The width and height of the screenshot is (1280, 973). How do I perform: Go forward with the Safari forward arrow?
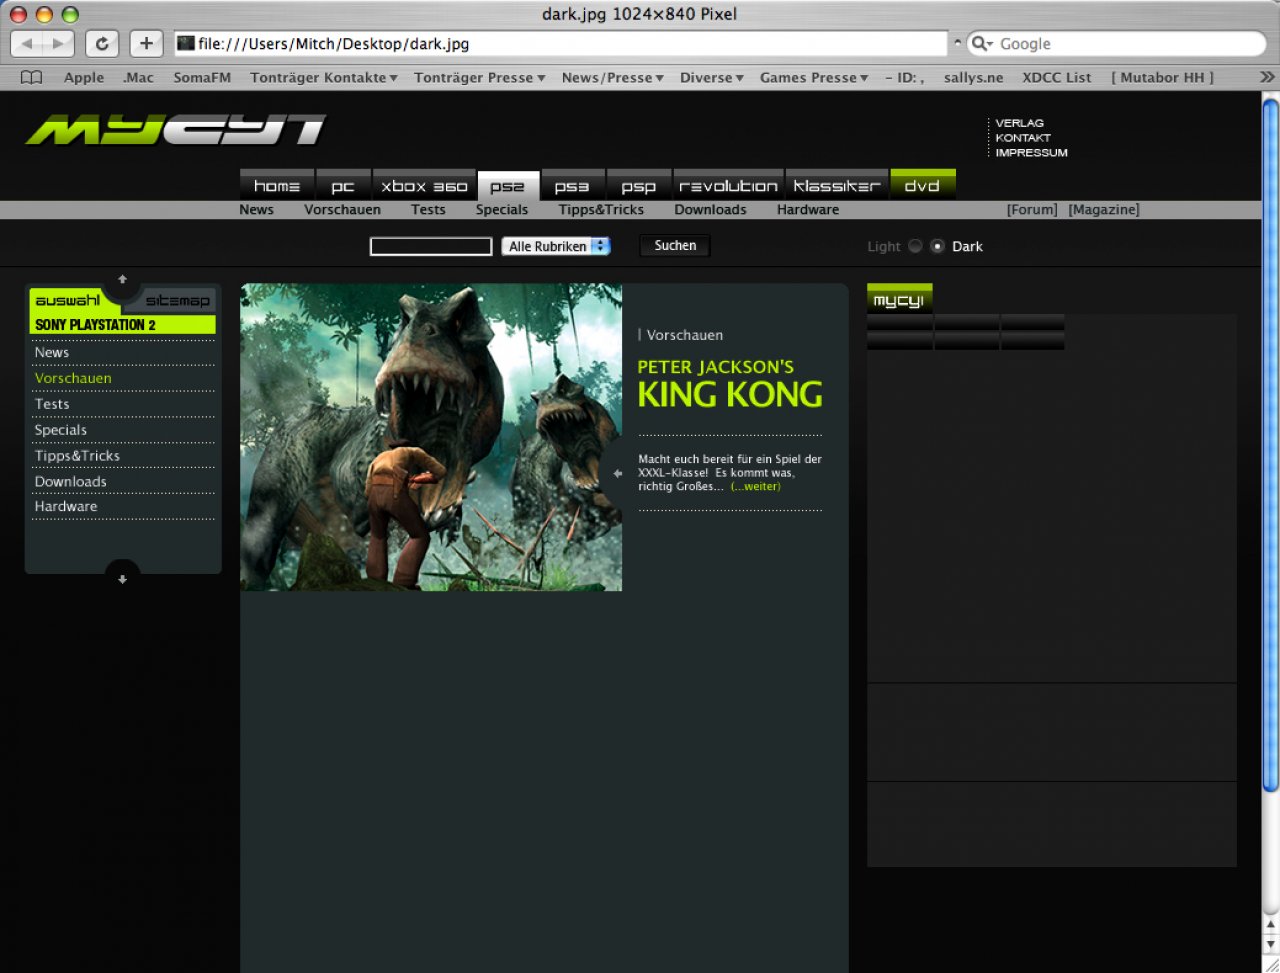tap(58, 43)
